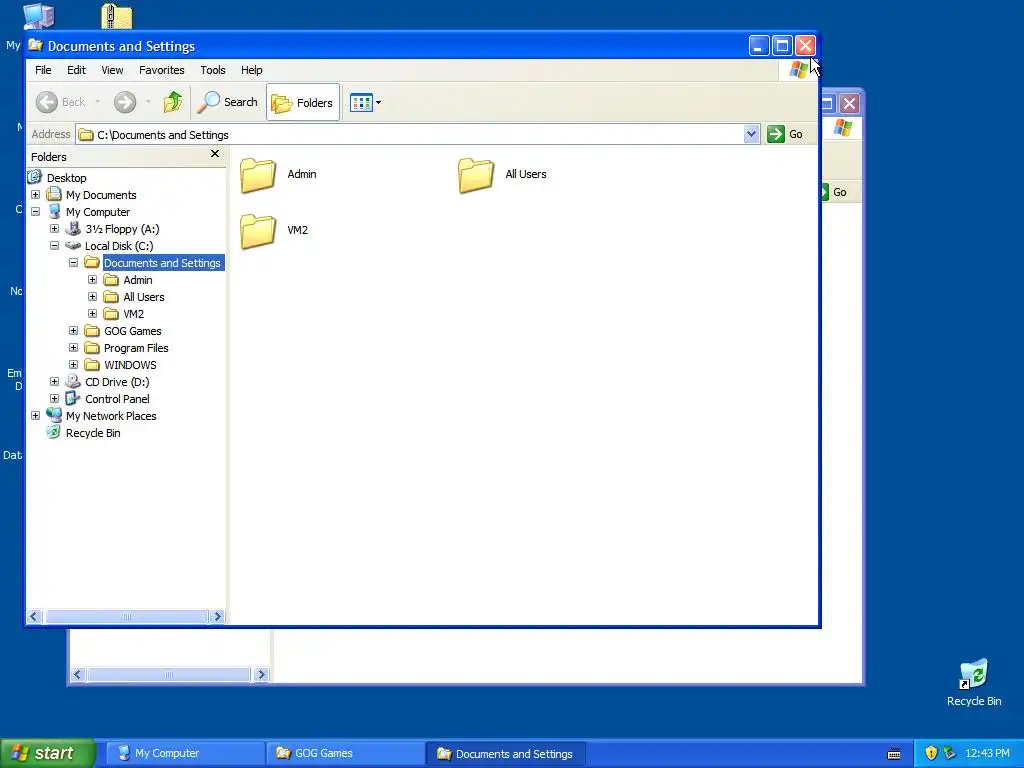Click the Back navigation button

pos(61,102)
